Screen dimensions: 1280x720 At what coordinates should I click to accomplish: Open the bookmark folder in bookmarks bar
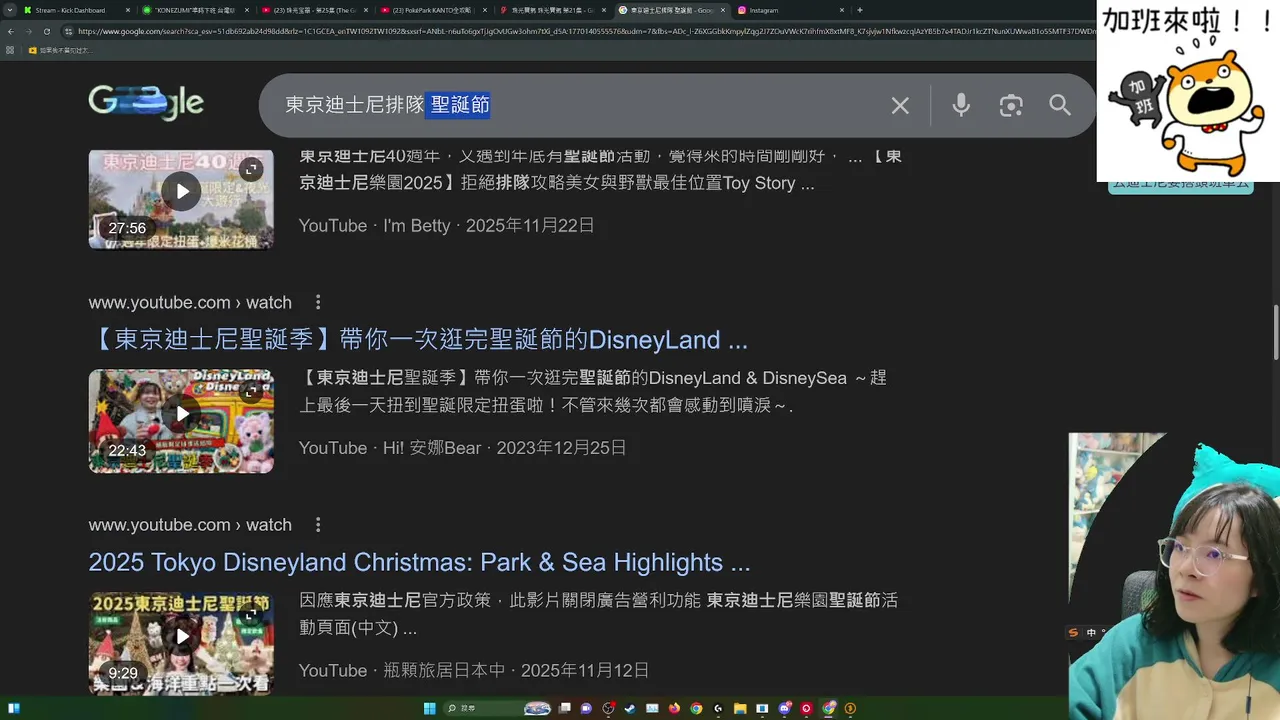(x=60, y=50)
